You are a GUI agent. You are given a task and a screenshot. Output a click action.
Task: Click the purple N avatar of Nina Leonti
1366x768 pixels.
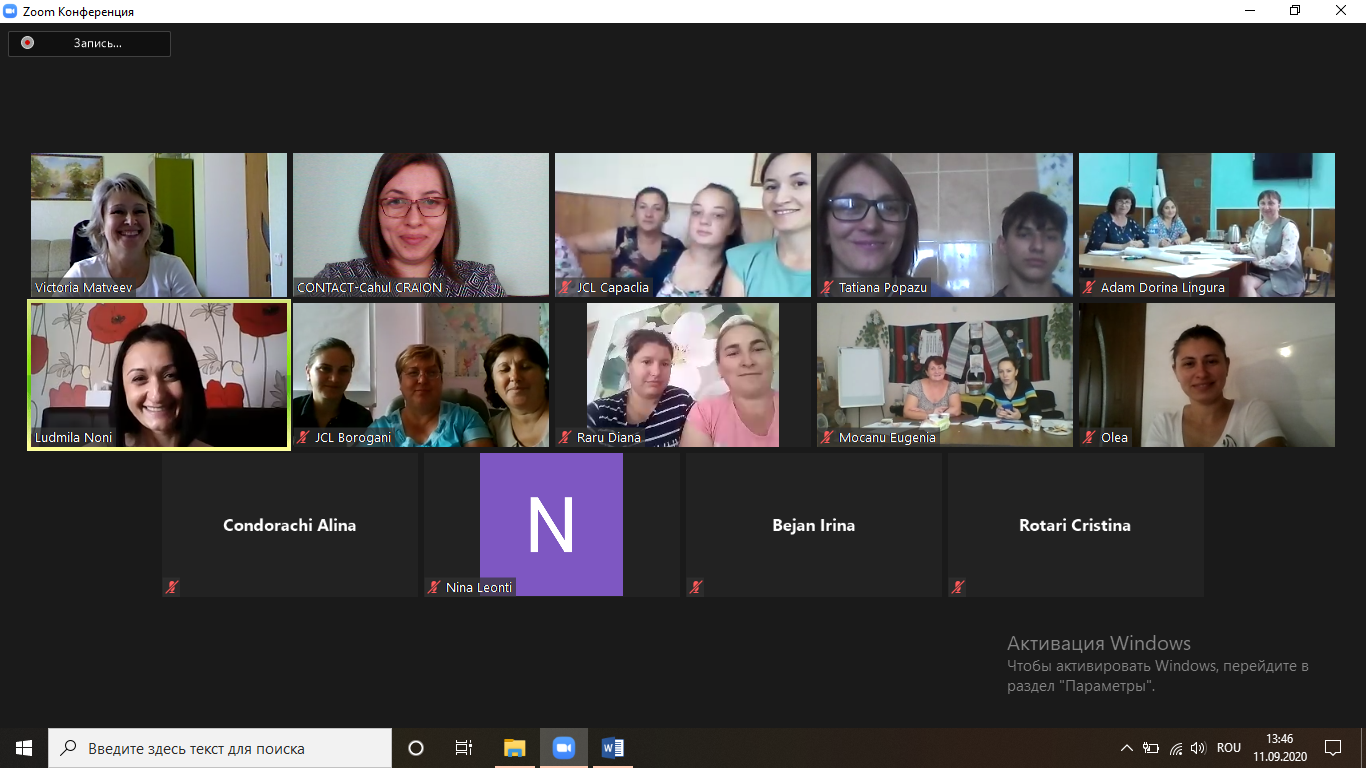[x=551, y=524]
